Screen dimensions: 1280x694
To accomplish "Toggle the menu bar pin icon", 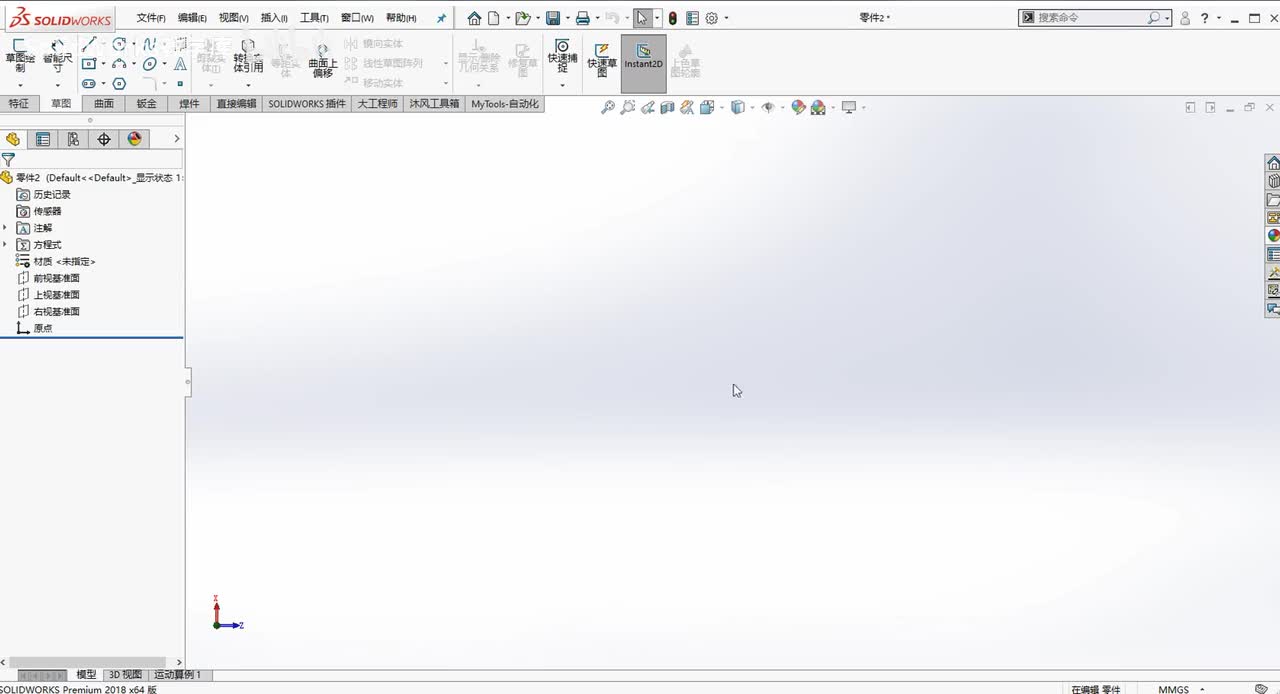I will click(x=441, y=18).
